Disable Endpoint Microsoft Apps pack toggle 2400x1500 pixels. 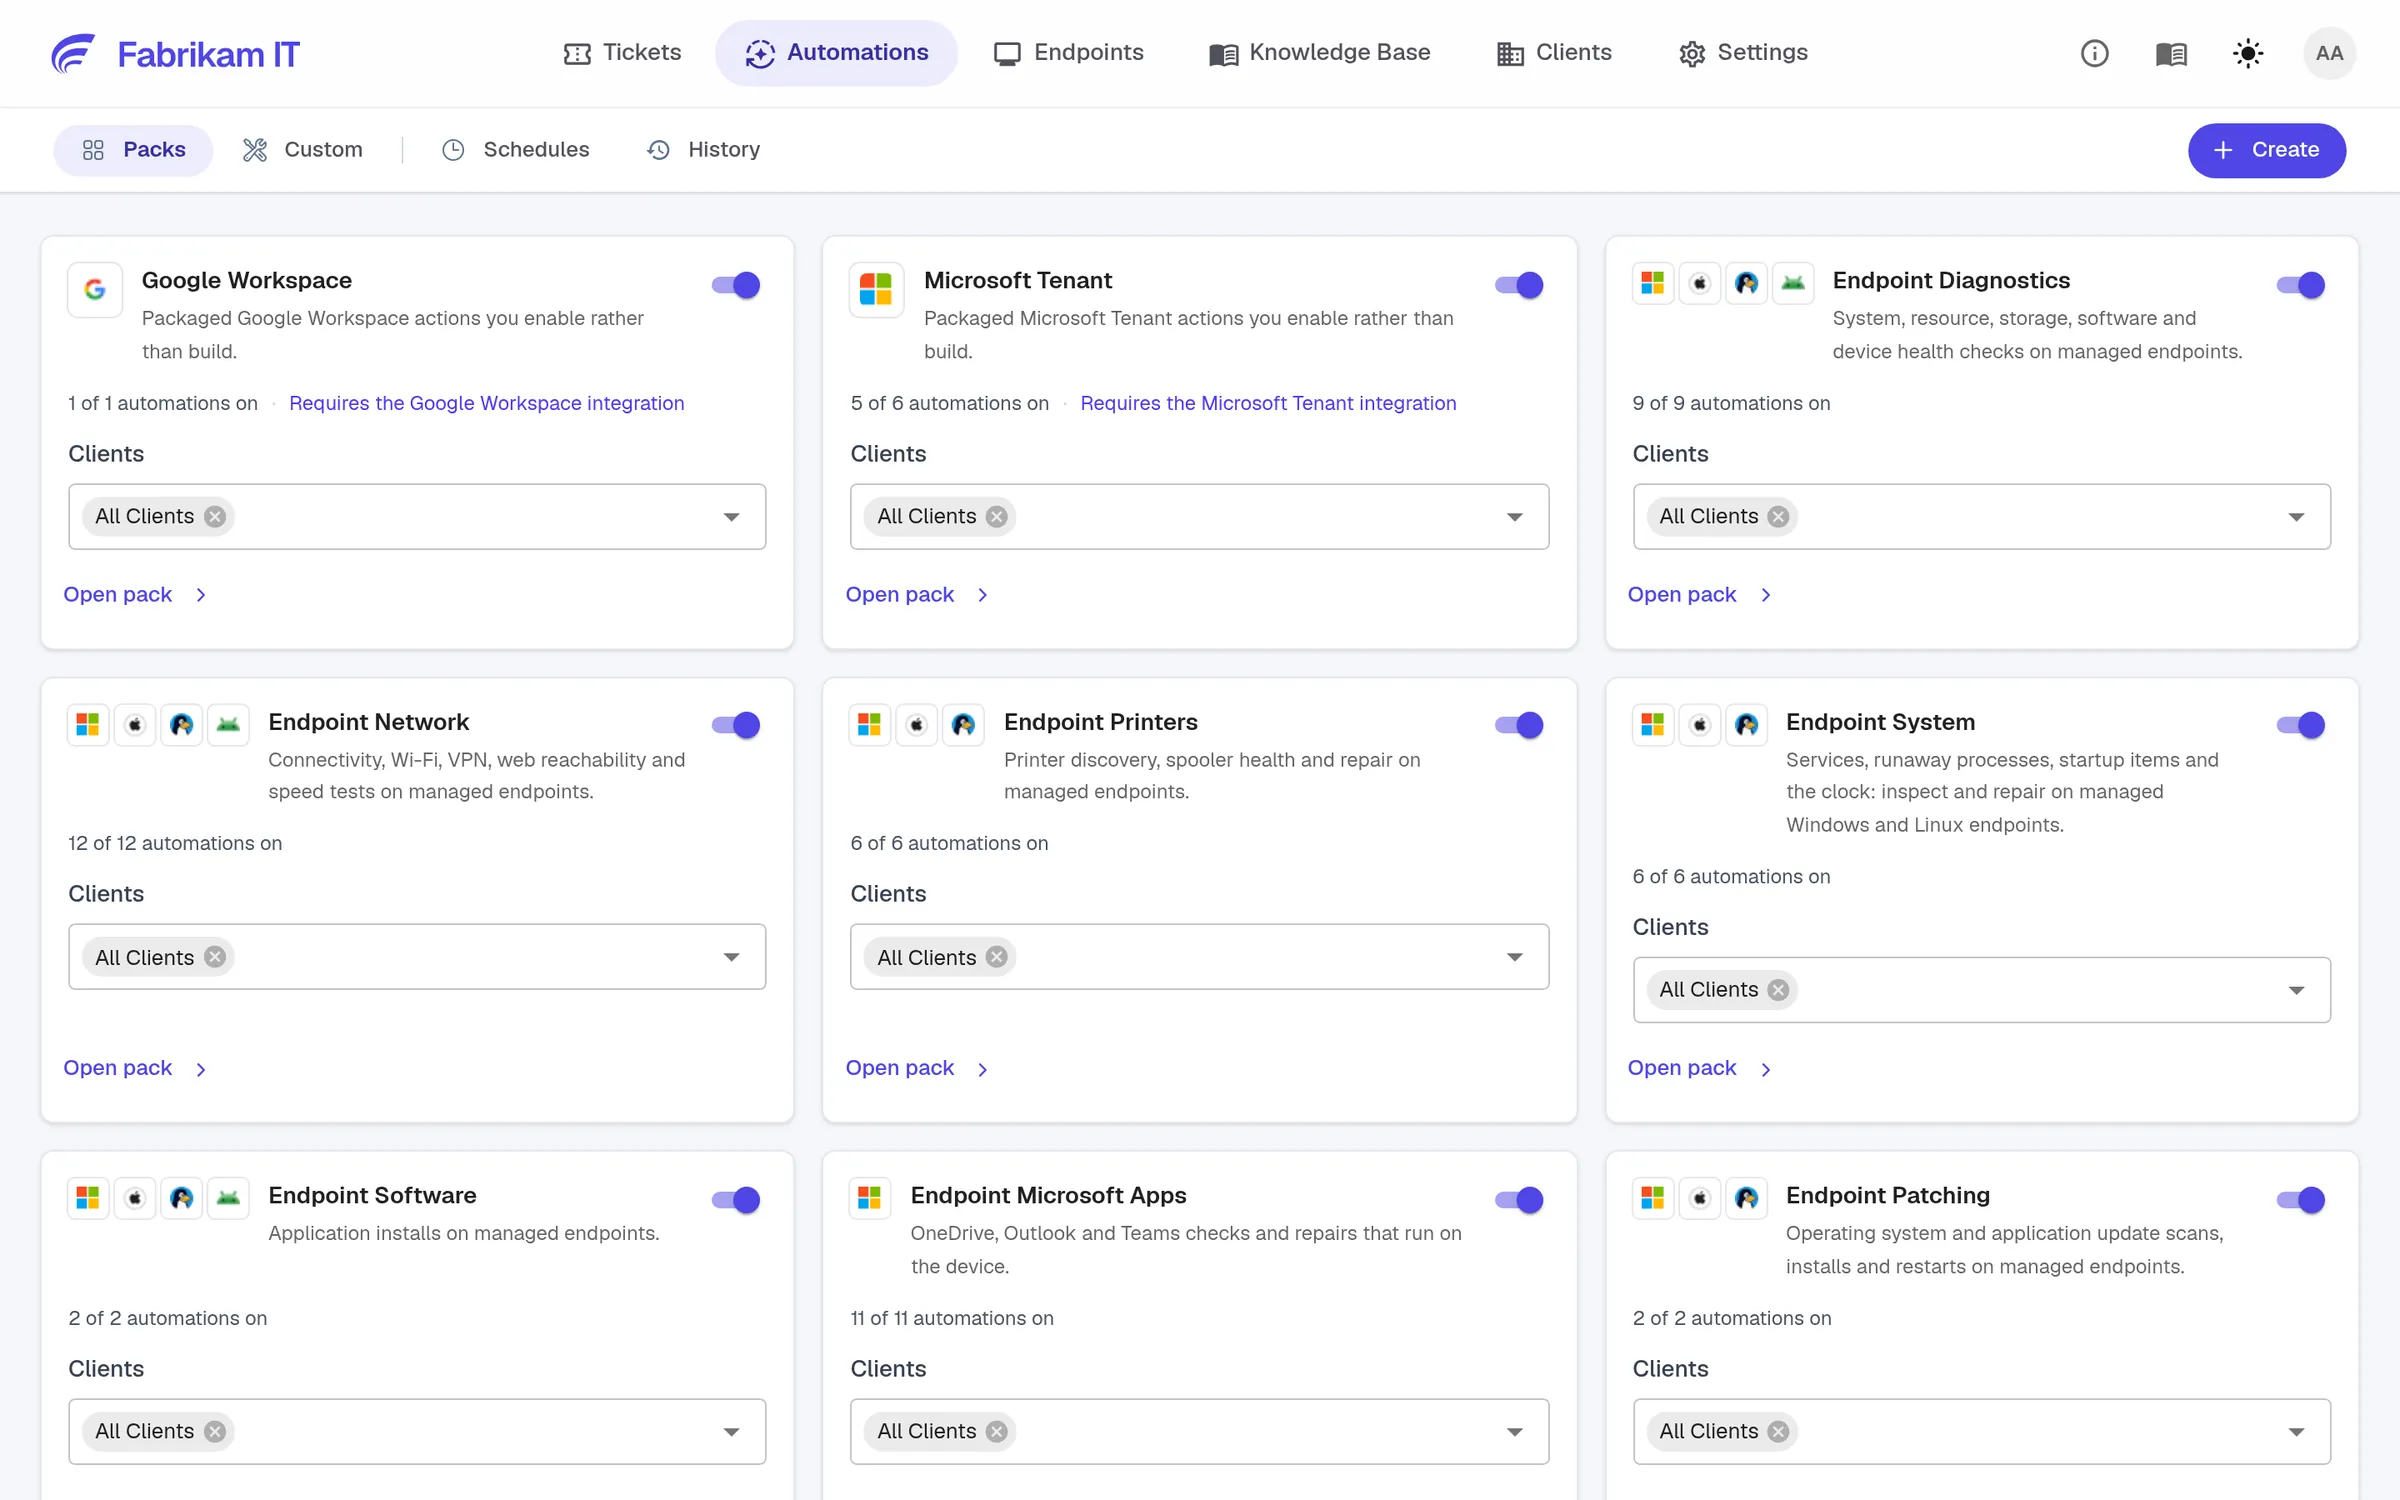pos(1519,1199)
